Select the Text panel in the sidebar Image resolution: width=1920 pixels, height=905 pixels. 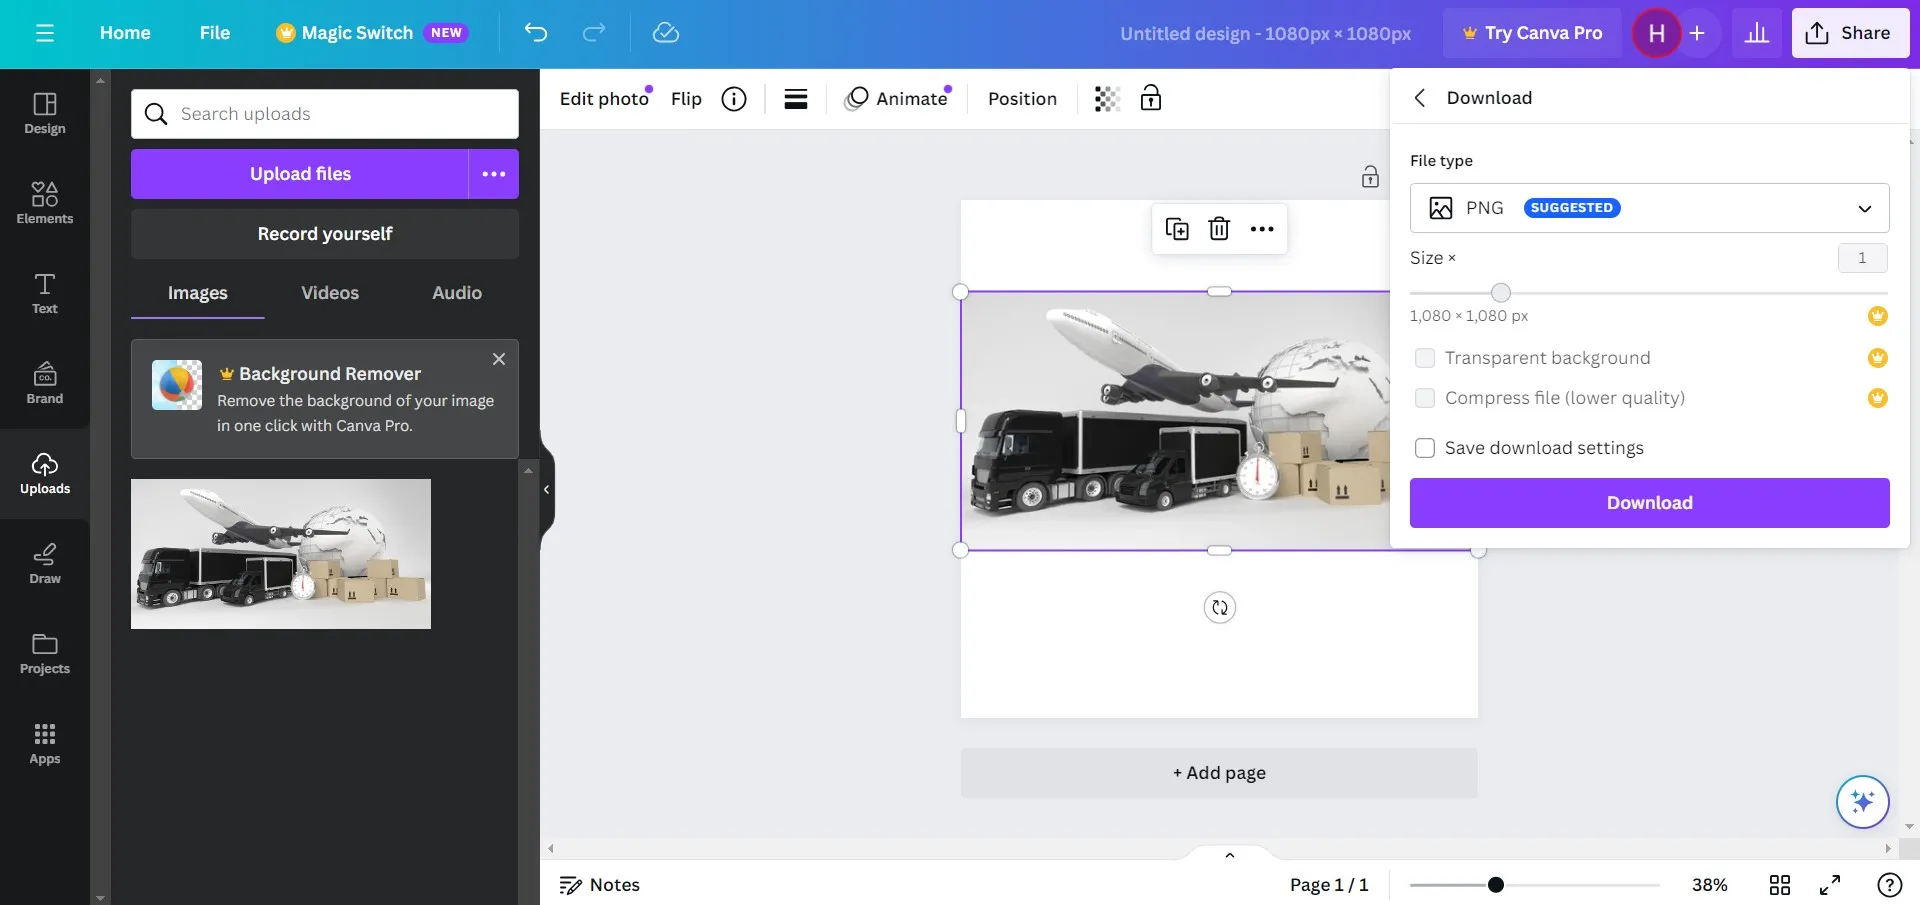[x=44, y=292]
